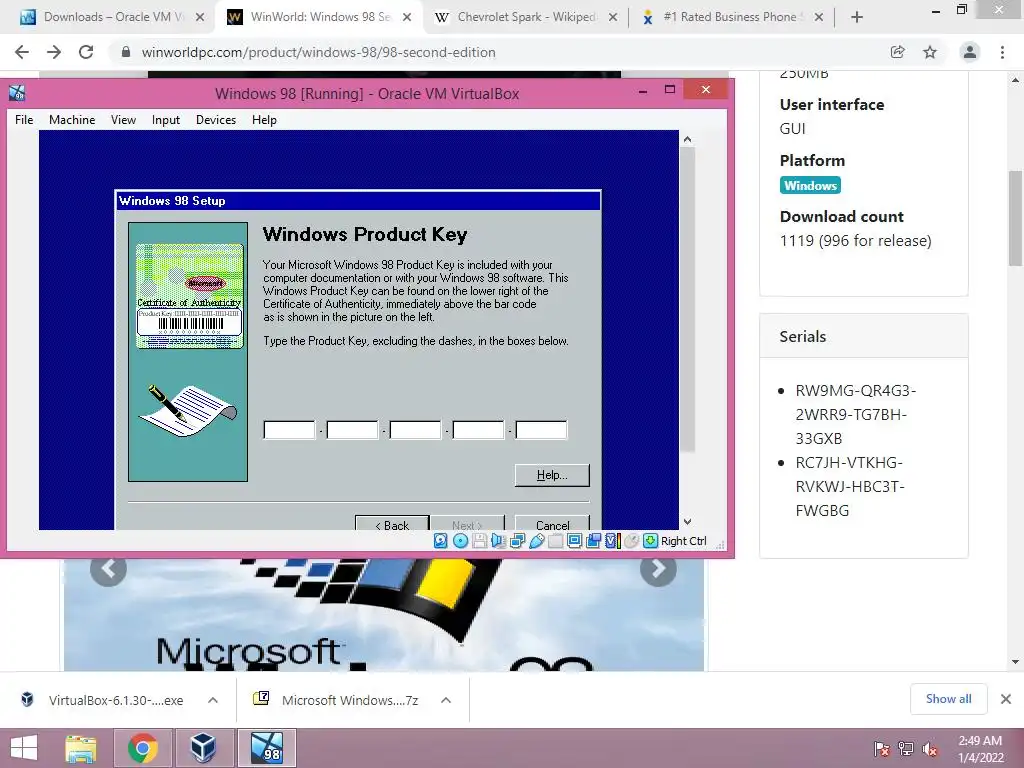Expand VirtualBox download item options

coord(213,700)
